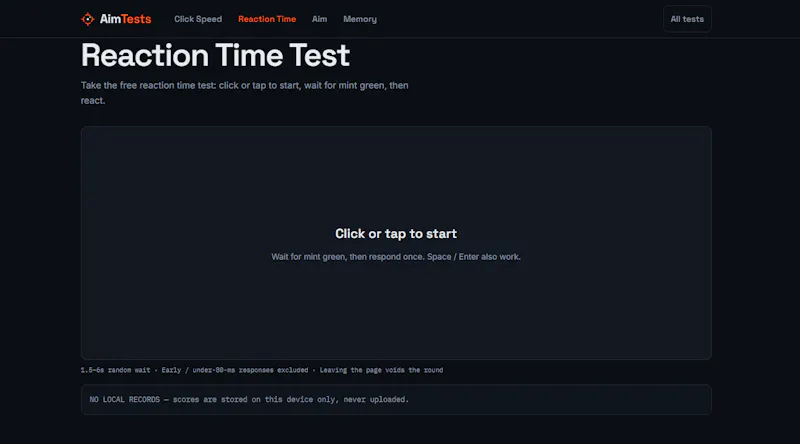Go to the Click Speed test
Screen dimensions: 800x444
pos(198,19)
